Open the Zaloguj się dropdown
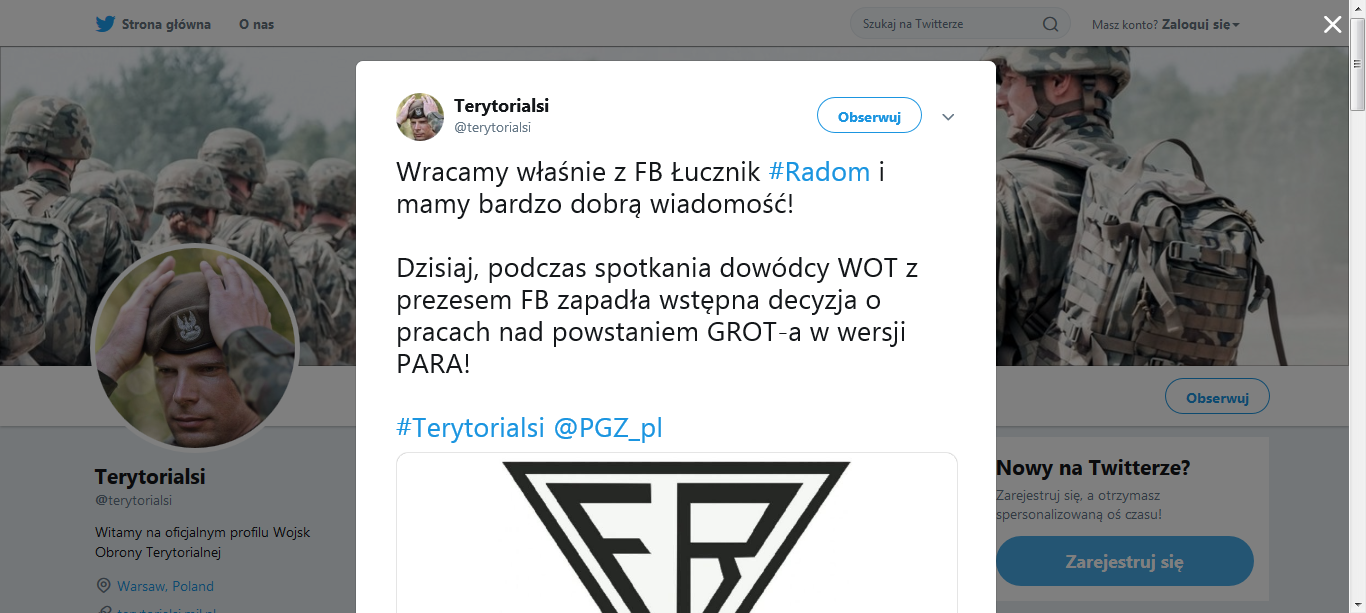The height and width of the screenshot is (613, 1366). click(1200, 24)
